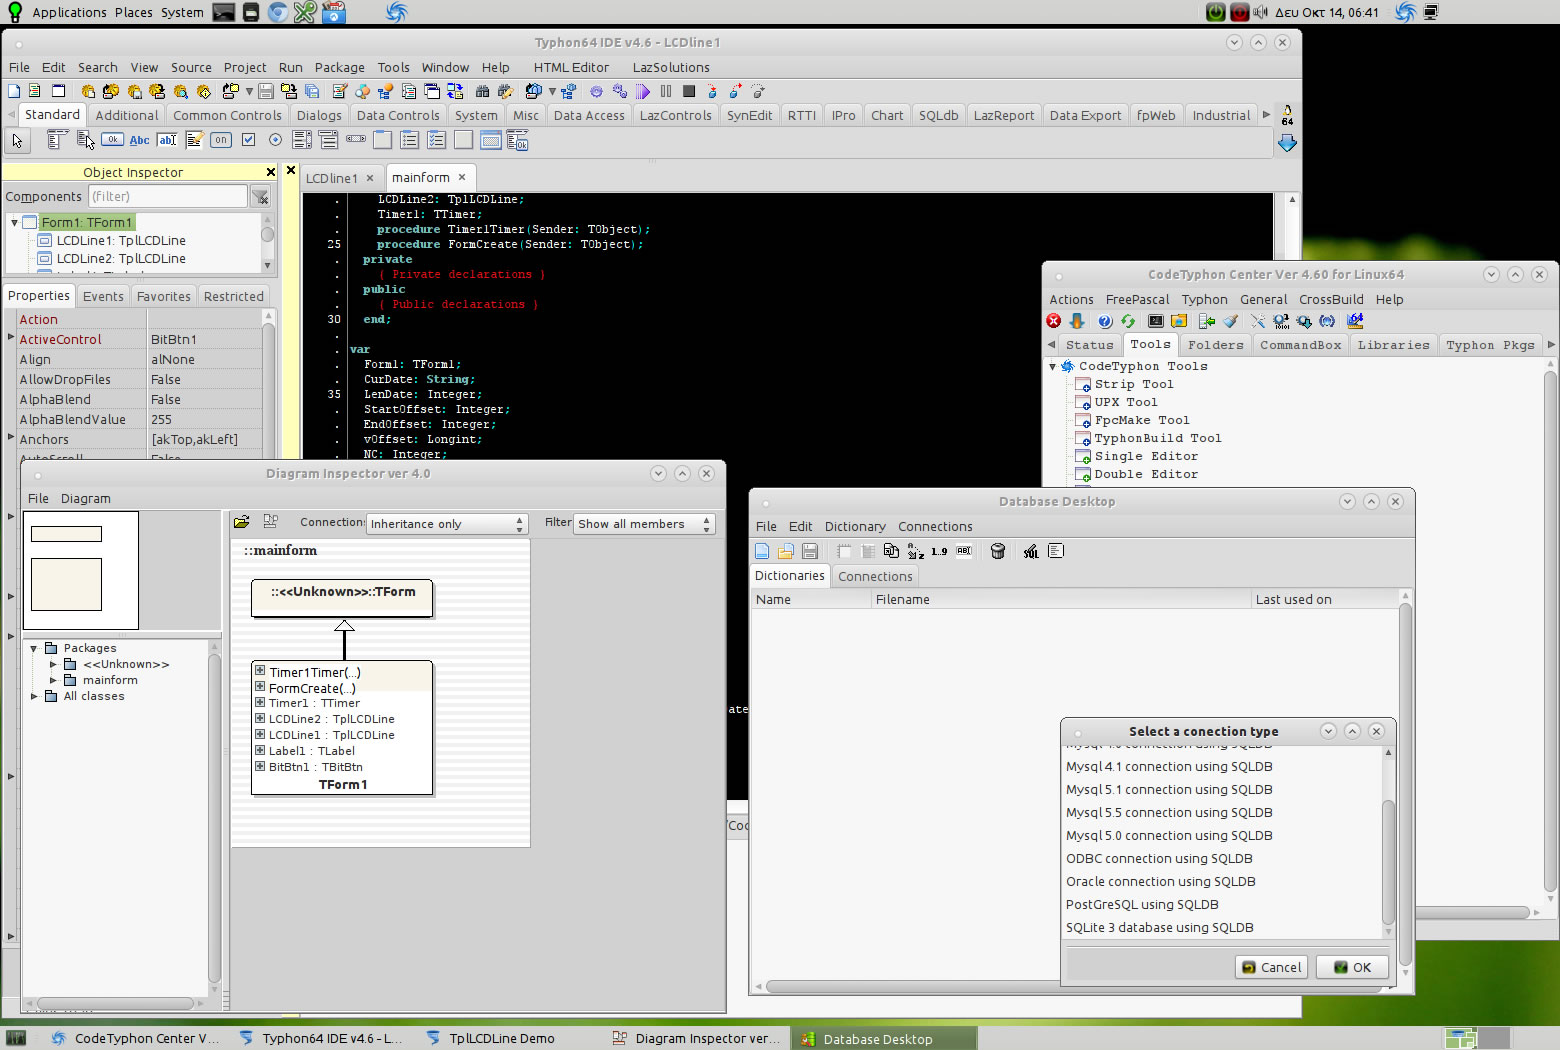Open the Filter 'Show all members' dropdown
This screenshot has width=1560, height=1050.
point(644,524)
